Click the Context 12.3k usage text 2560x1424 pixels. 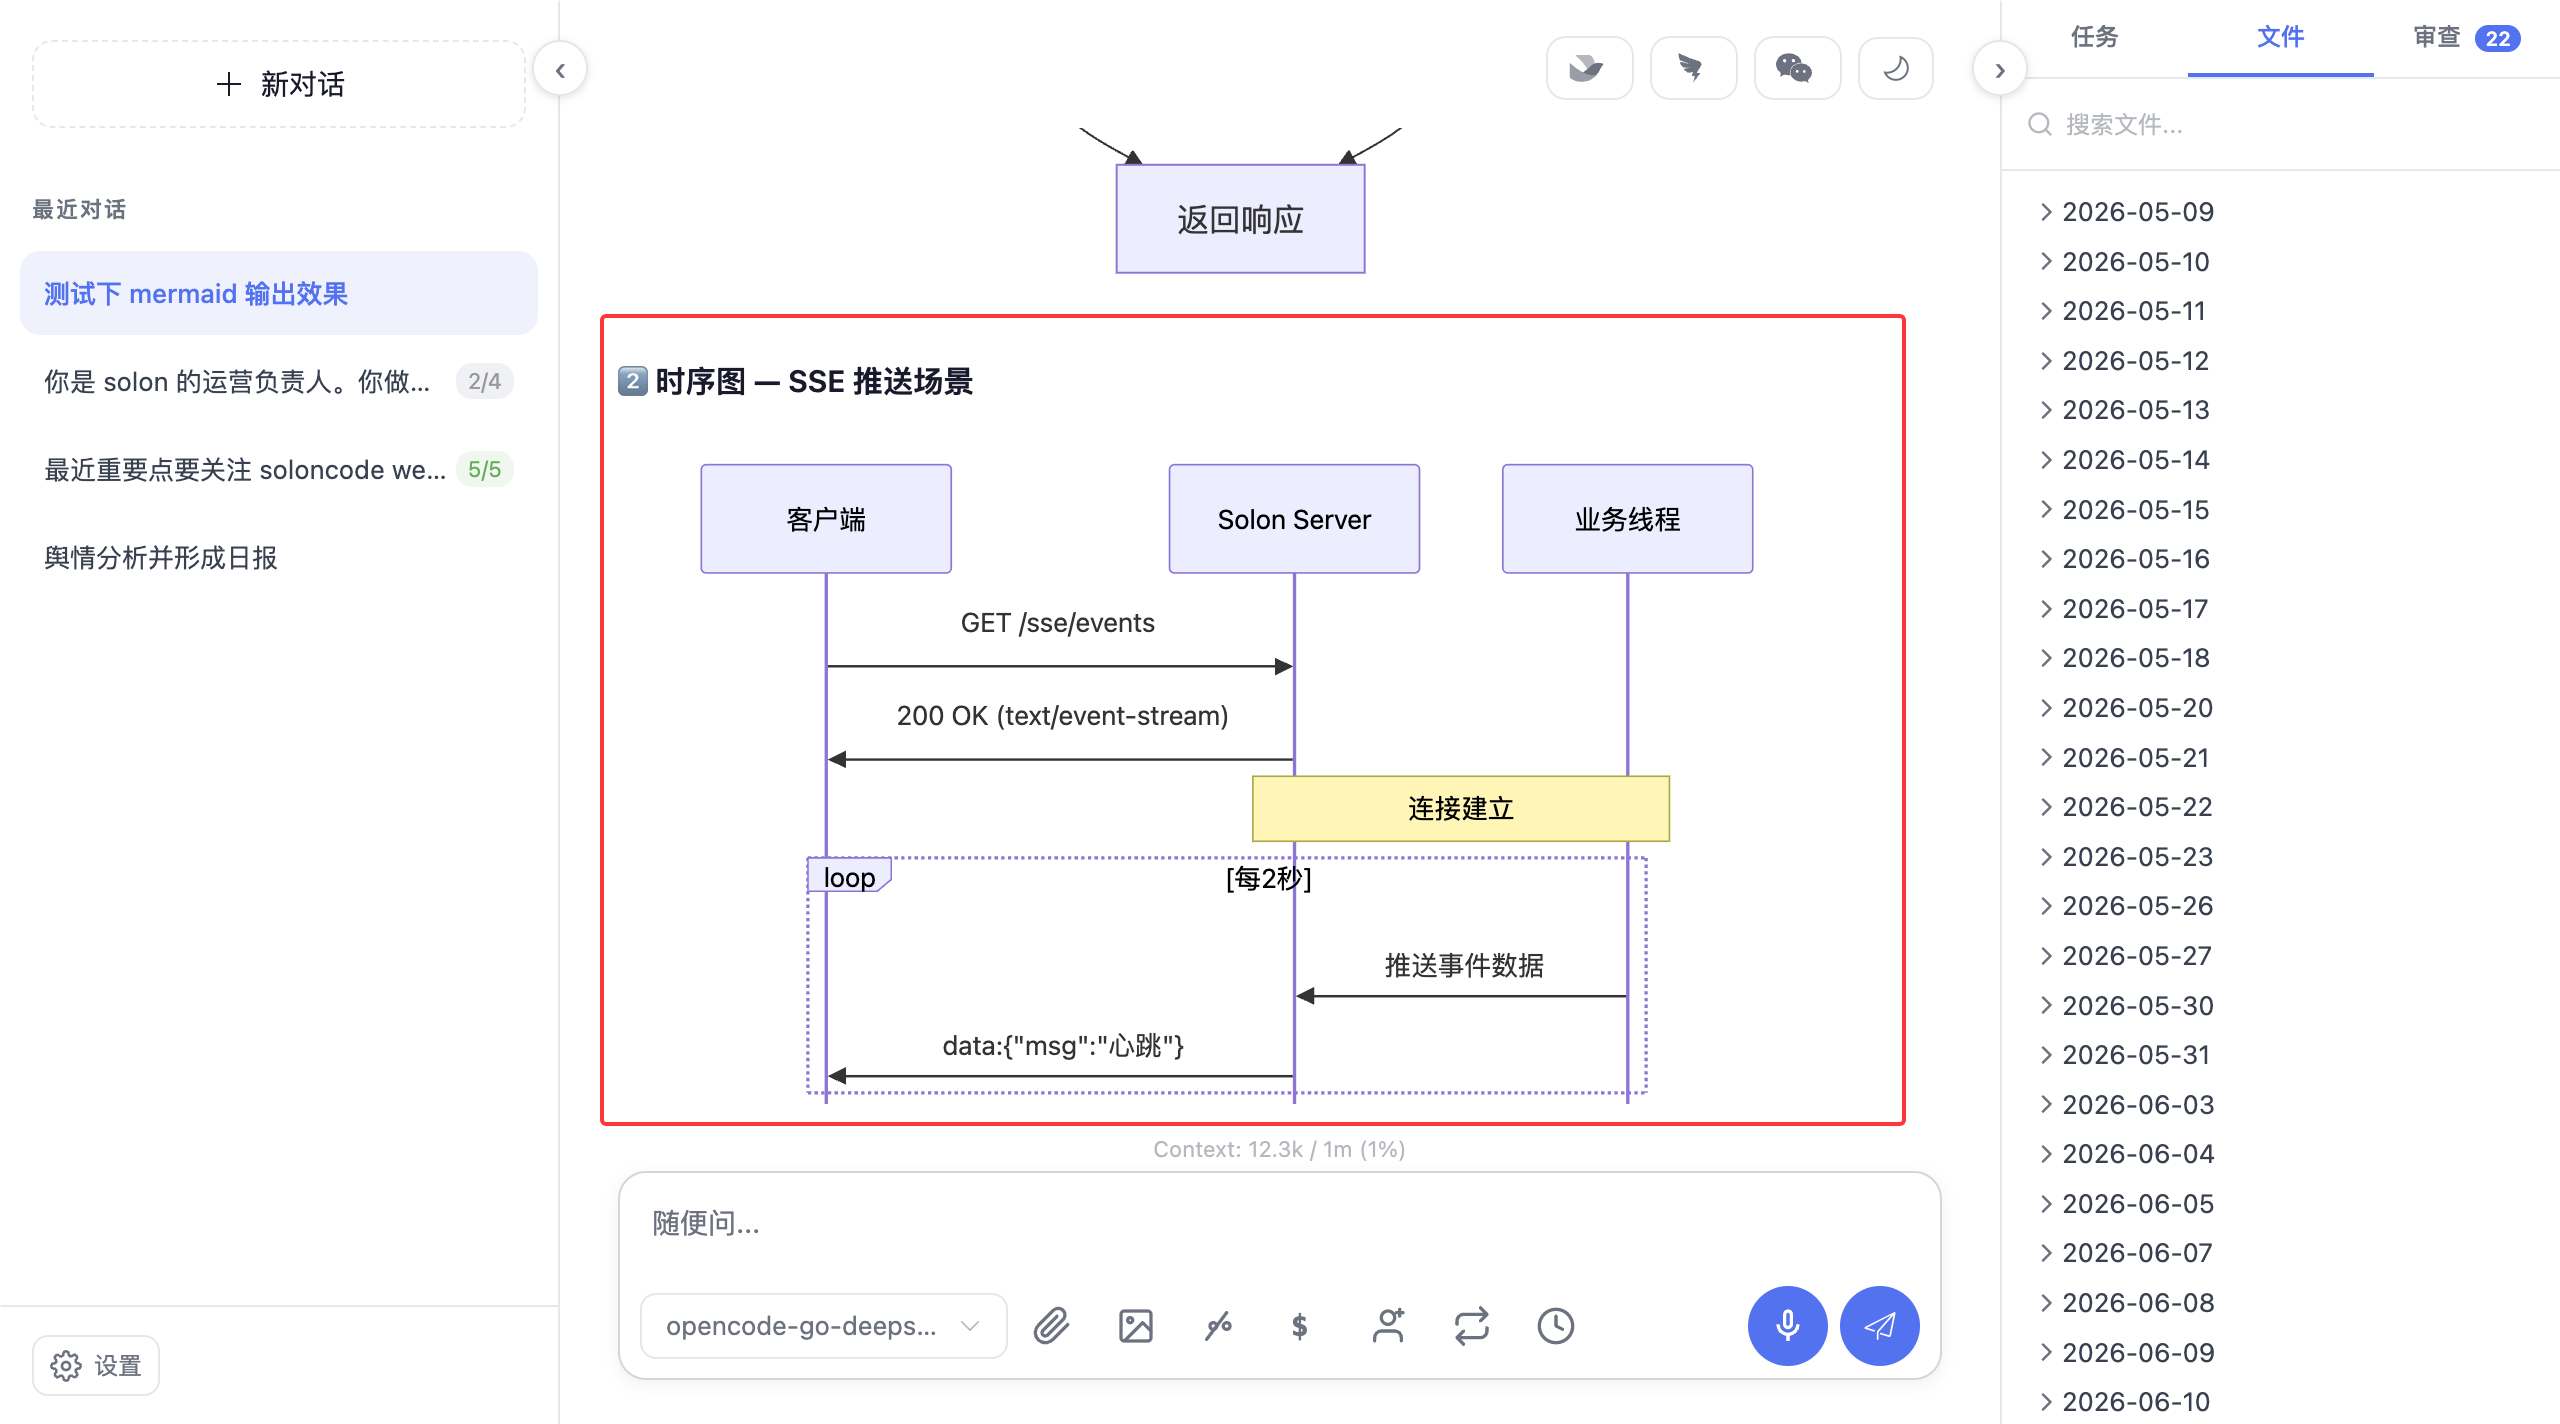click(x=1279, y=1149)
